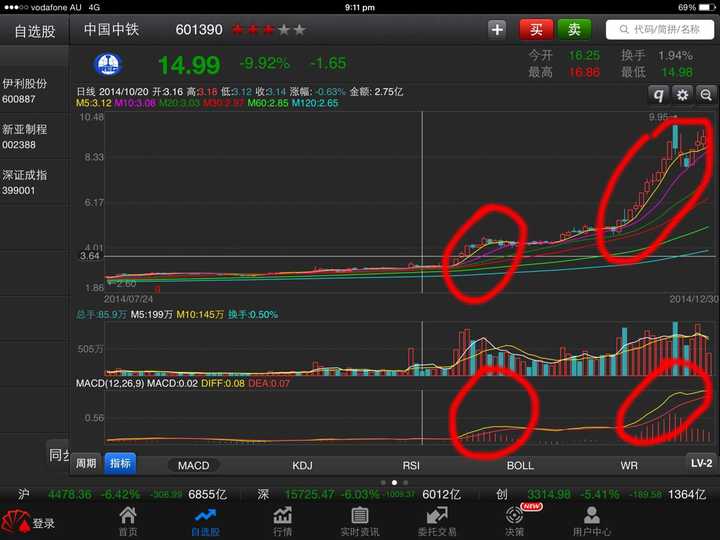Tap the LV-2 button
720x540 pixels.
(x=702, y=463)
